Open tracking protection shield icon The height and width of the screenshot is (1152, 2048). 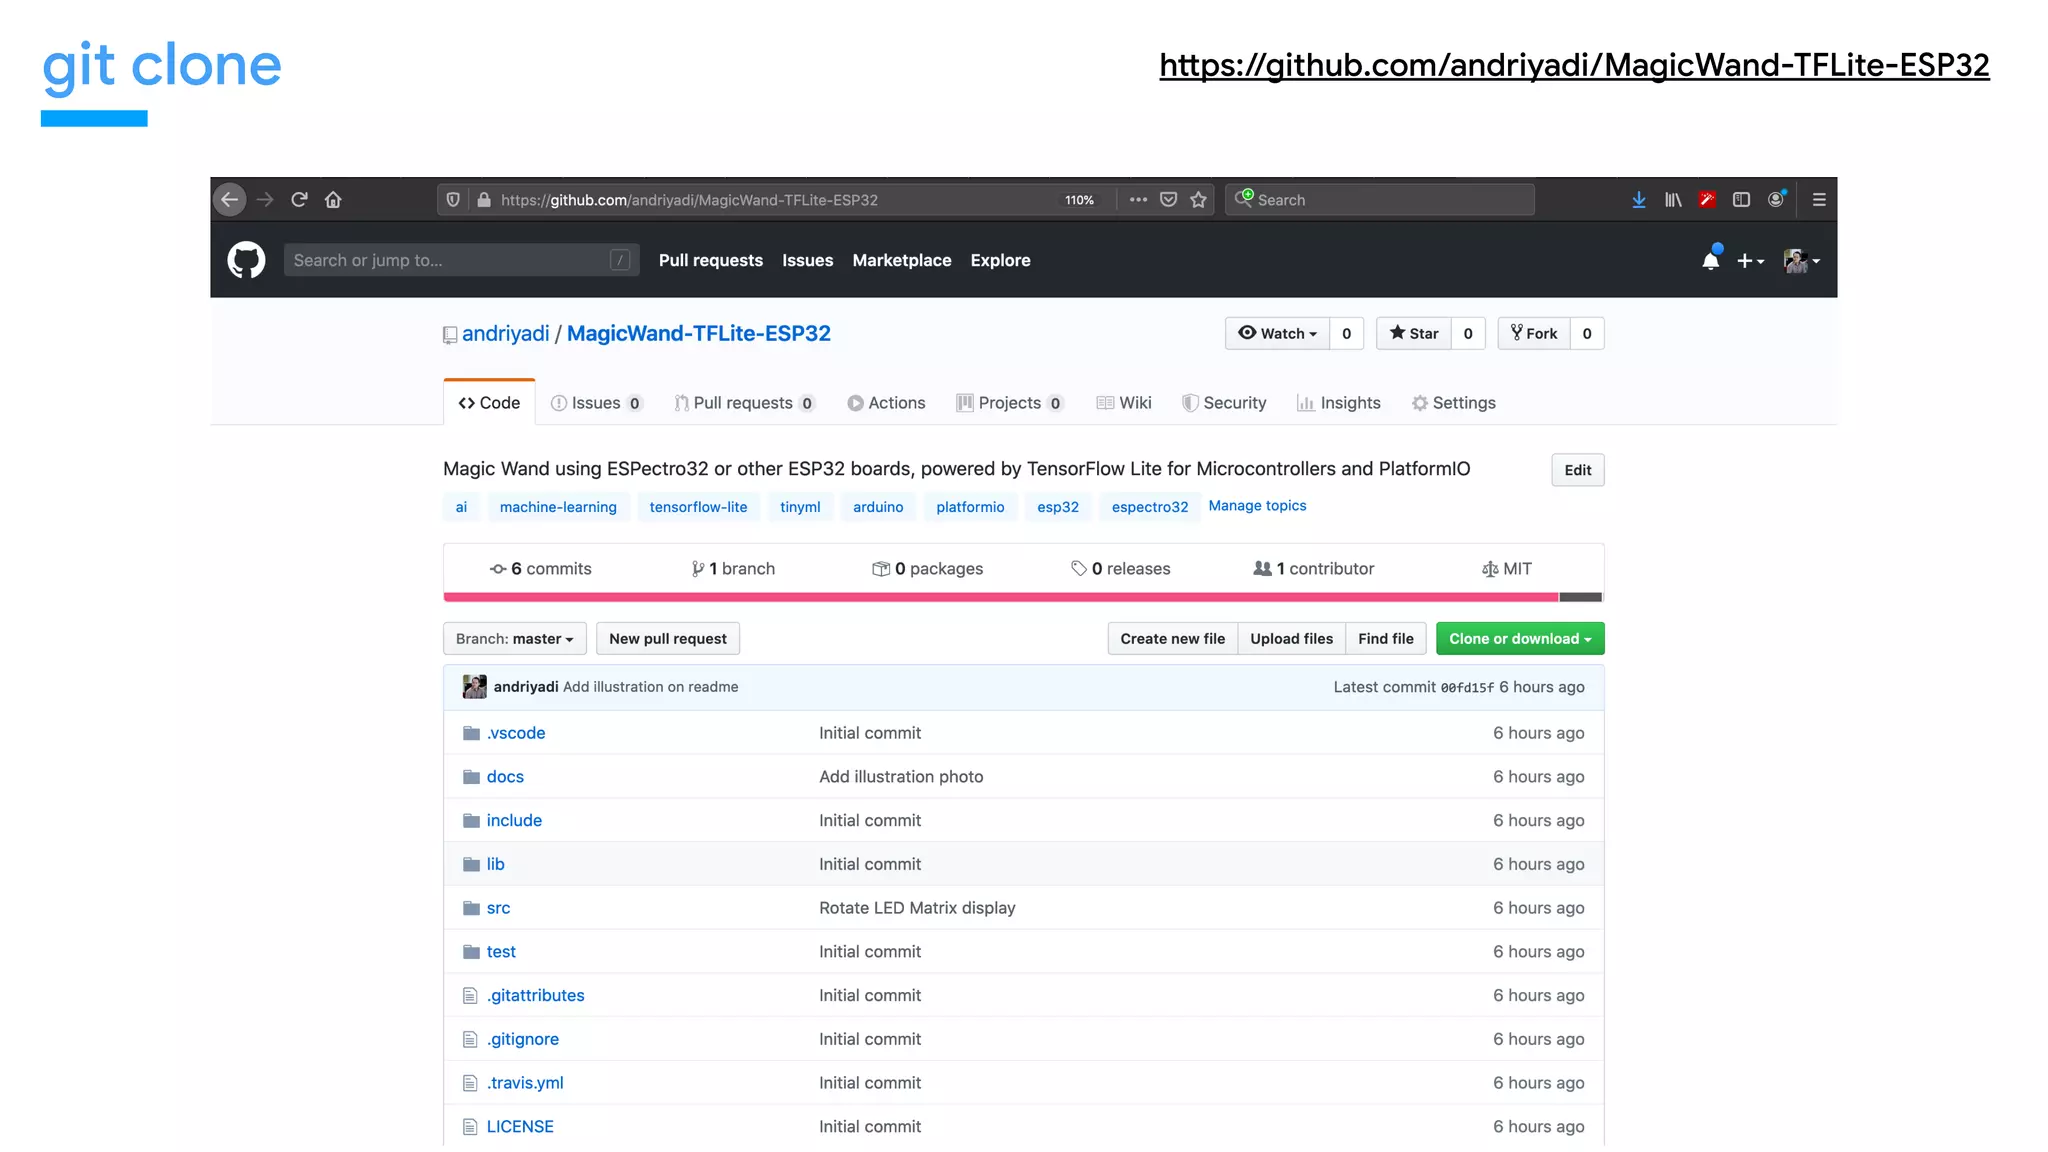tap(453, 199)
